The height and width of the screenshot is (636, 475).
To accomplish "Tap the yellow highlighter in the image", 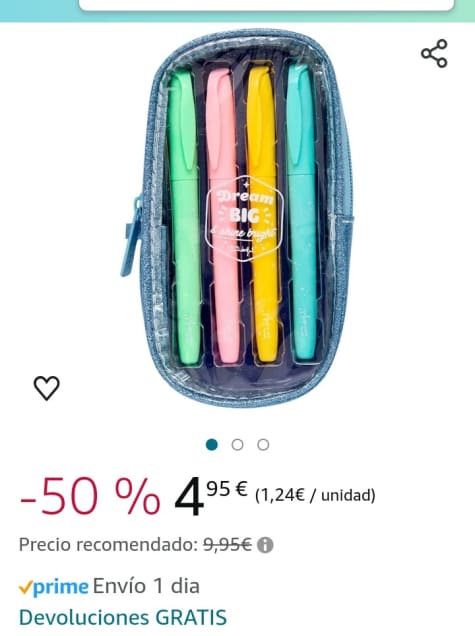I will (263, 213).
